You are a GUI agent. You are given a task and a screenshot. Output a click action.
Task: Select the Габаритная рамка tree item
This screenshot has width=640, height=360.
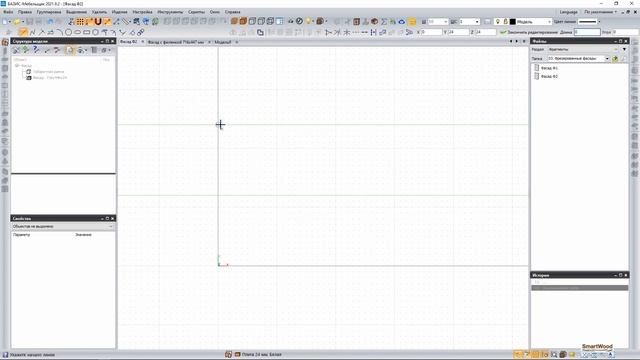[48, 71]
